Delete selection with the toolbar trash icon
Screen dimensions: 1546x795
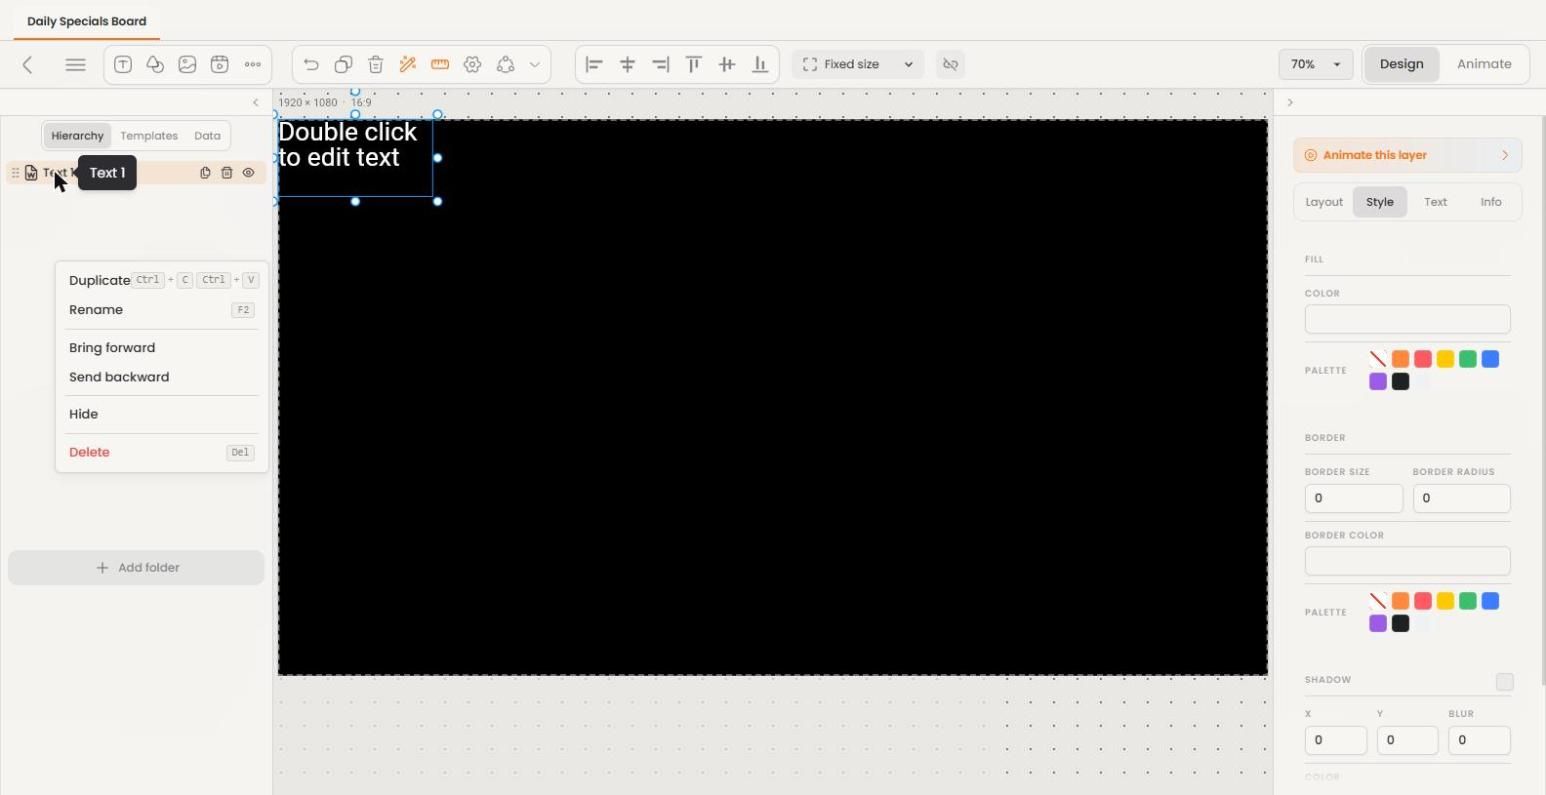tap(376, 64)
